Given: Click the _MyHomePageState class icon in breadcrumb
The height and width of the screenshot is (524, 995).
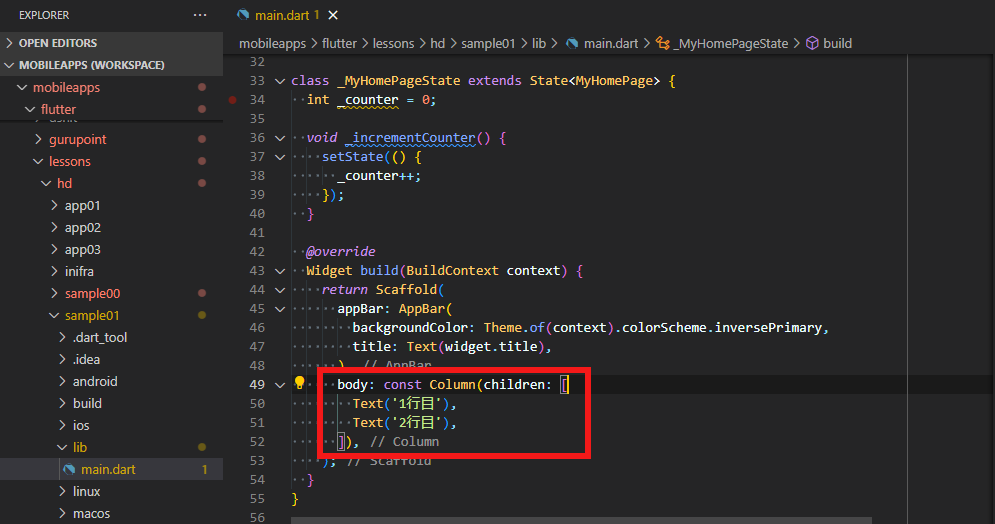Looking at the screenshot, I should [662, 43].
